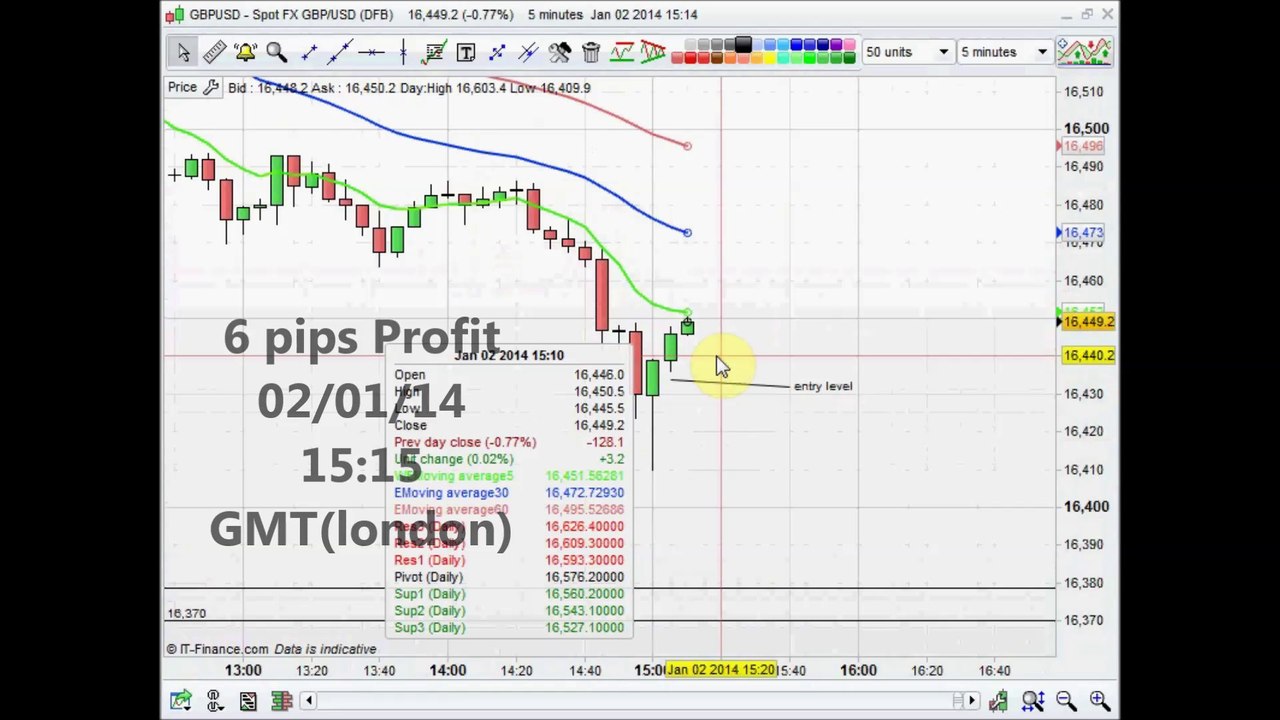Click the 13:00 time axis label
1280x720 pixels.
click(243, 671)
